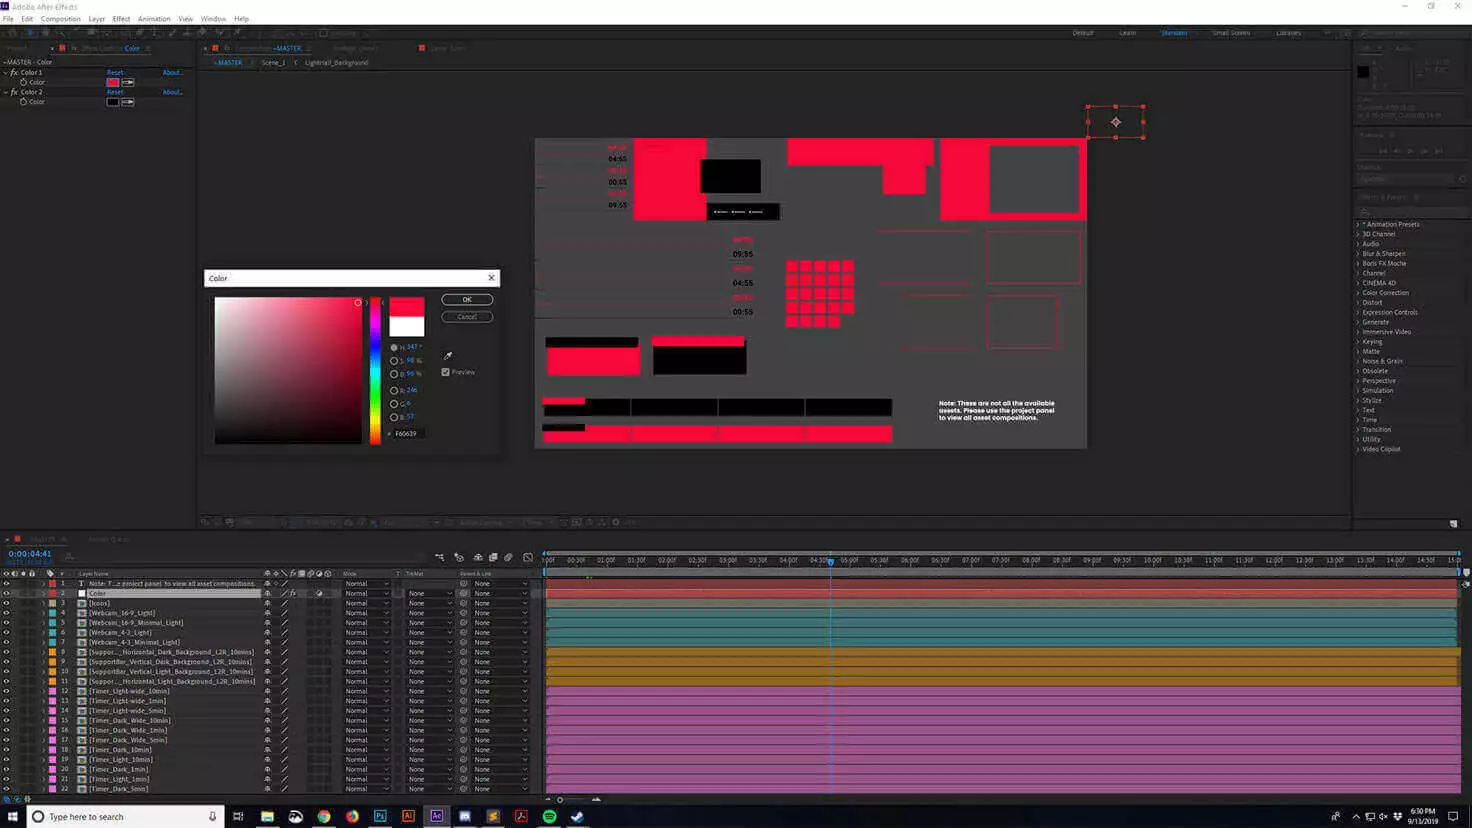Image resolution: width=1472 pixels, height=828 pixels.
Task: Pick the eyedropper in the Color dialog
Action: 448,356
